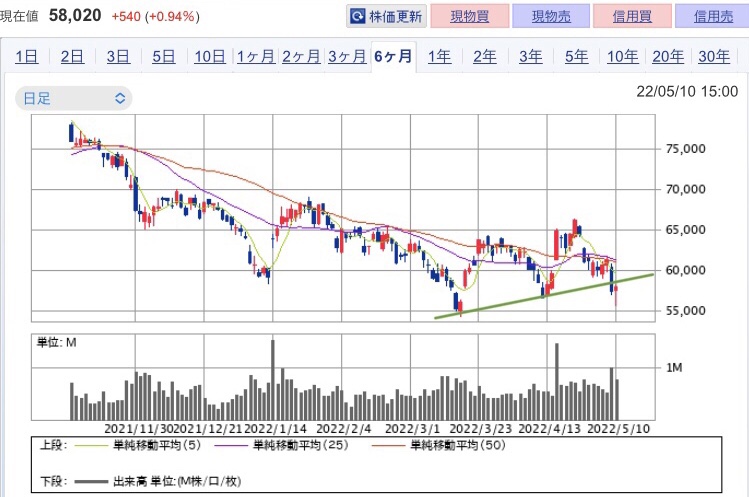The image size is (749, 497).
Task: Click the 現物買 button
Action: point(470,16)
